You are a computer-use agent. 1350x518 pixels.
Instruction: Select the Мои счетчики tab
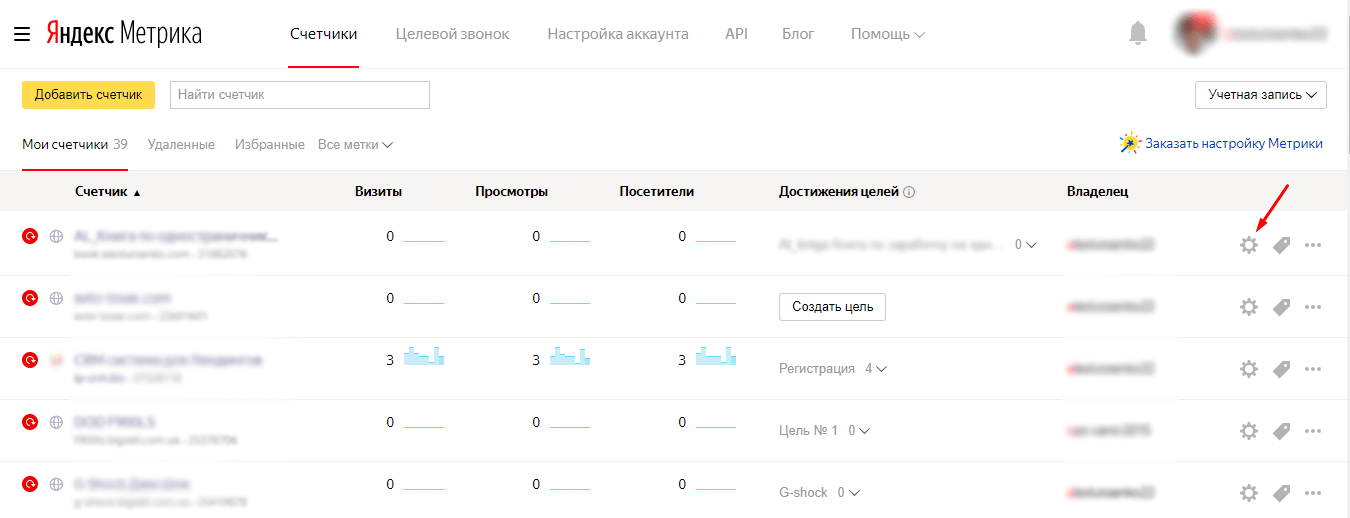coord(75,144)
